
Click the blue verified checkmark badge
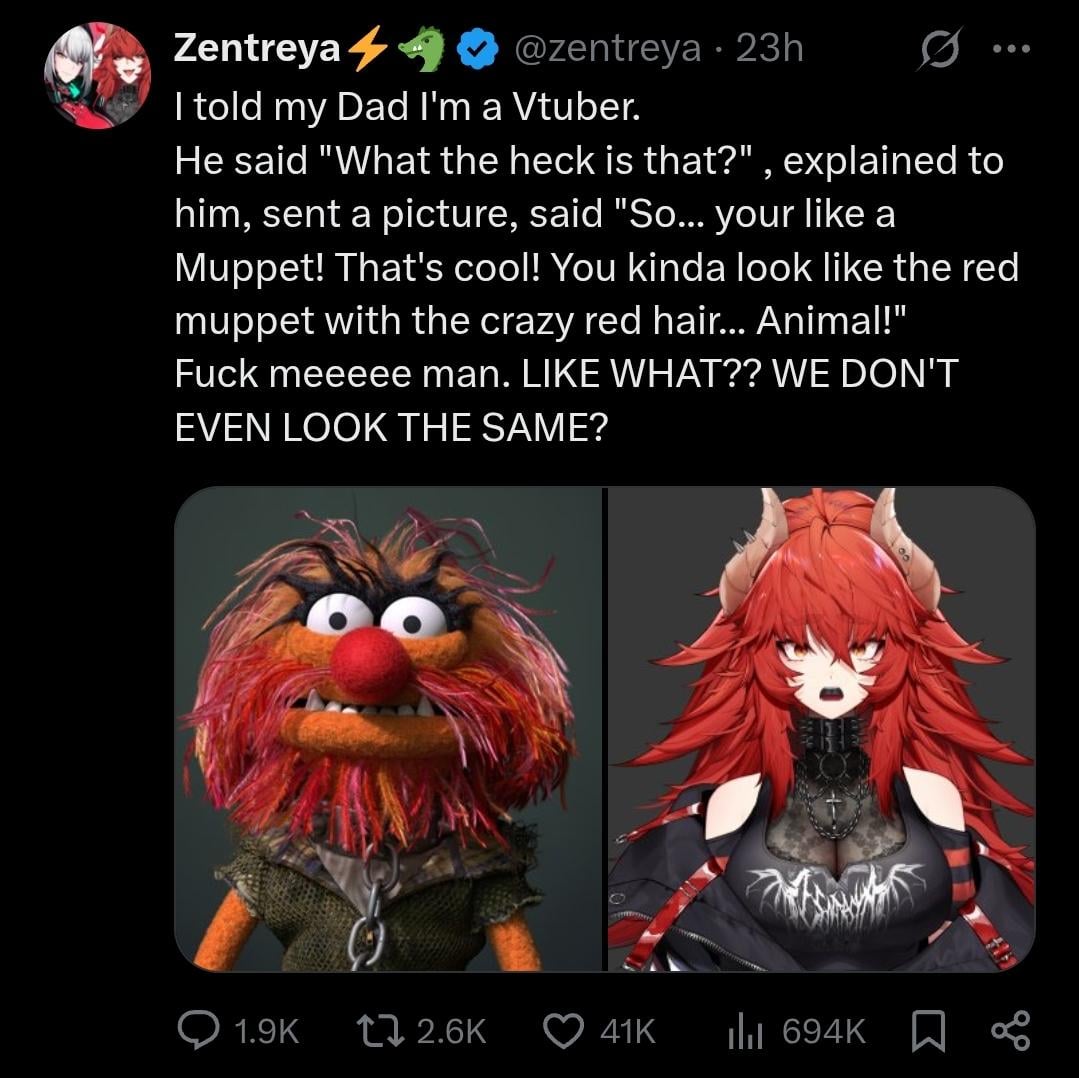(477, 50)
